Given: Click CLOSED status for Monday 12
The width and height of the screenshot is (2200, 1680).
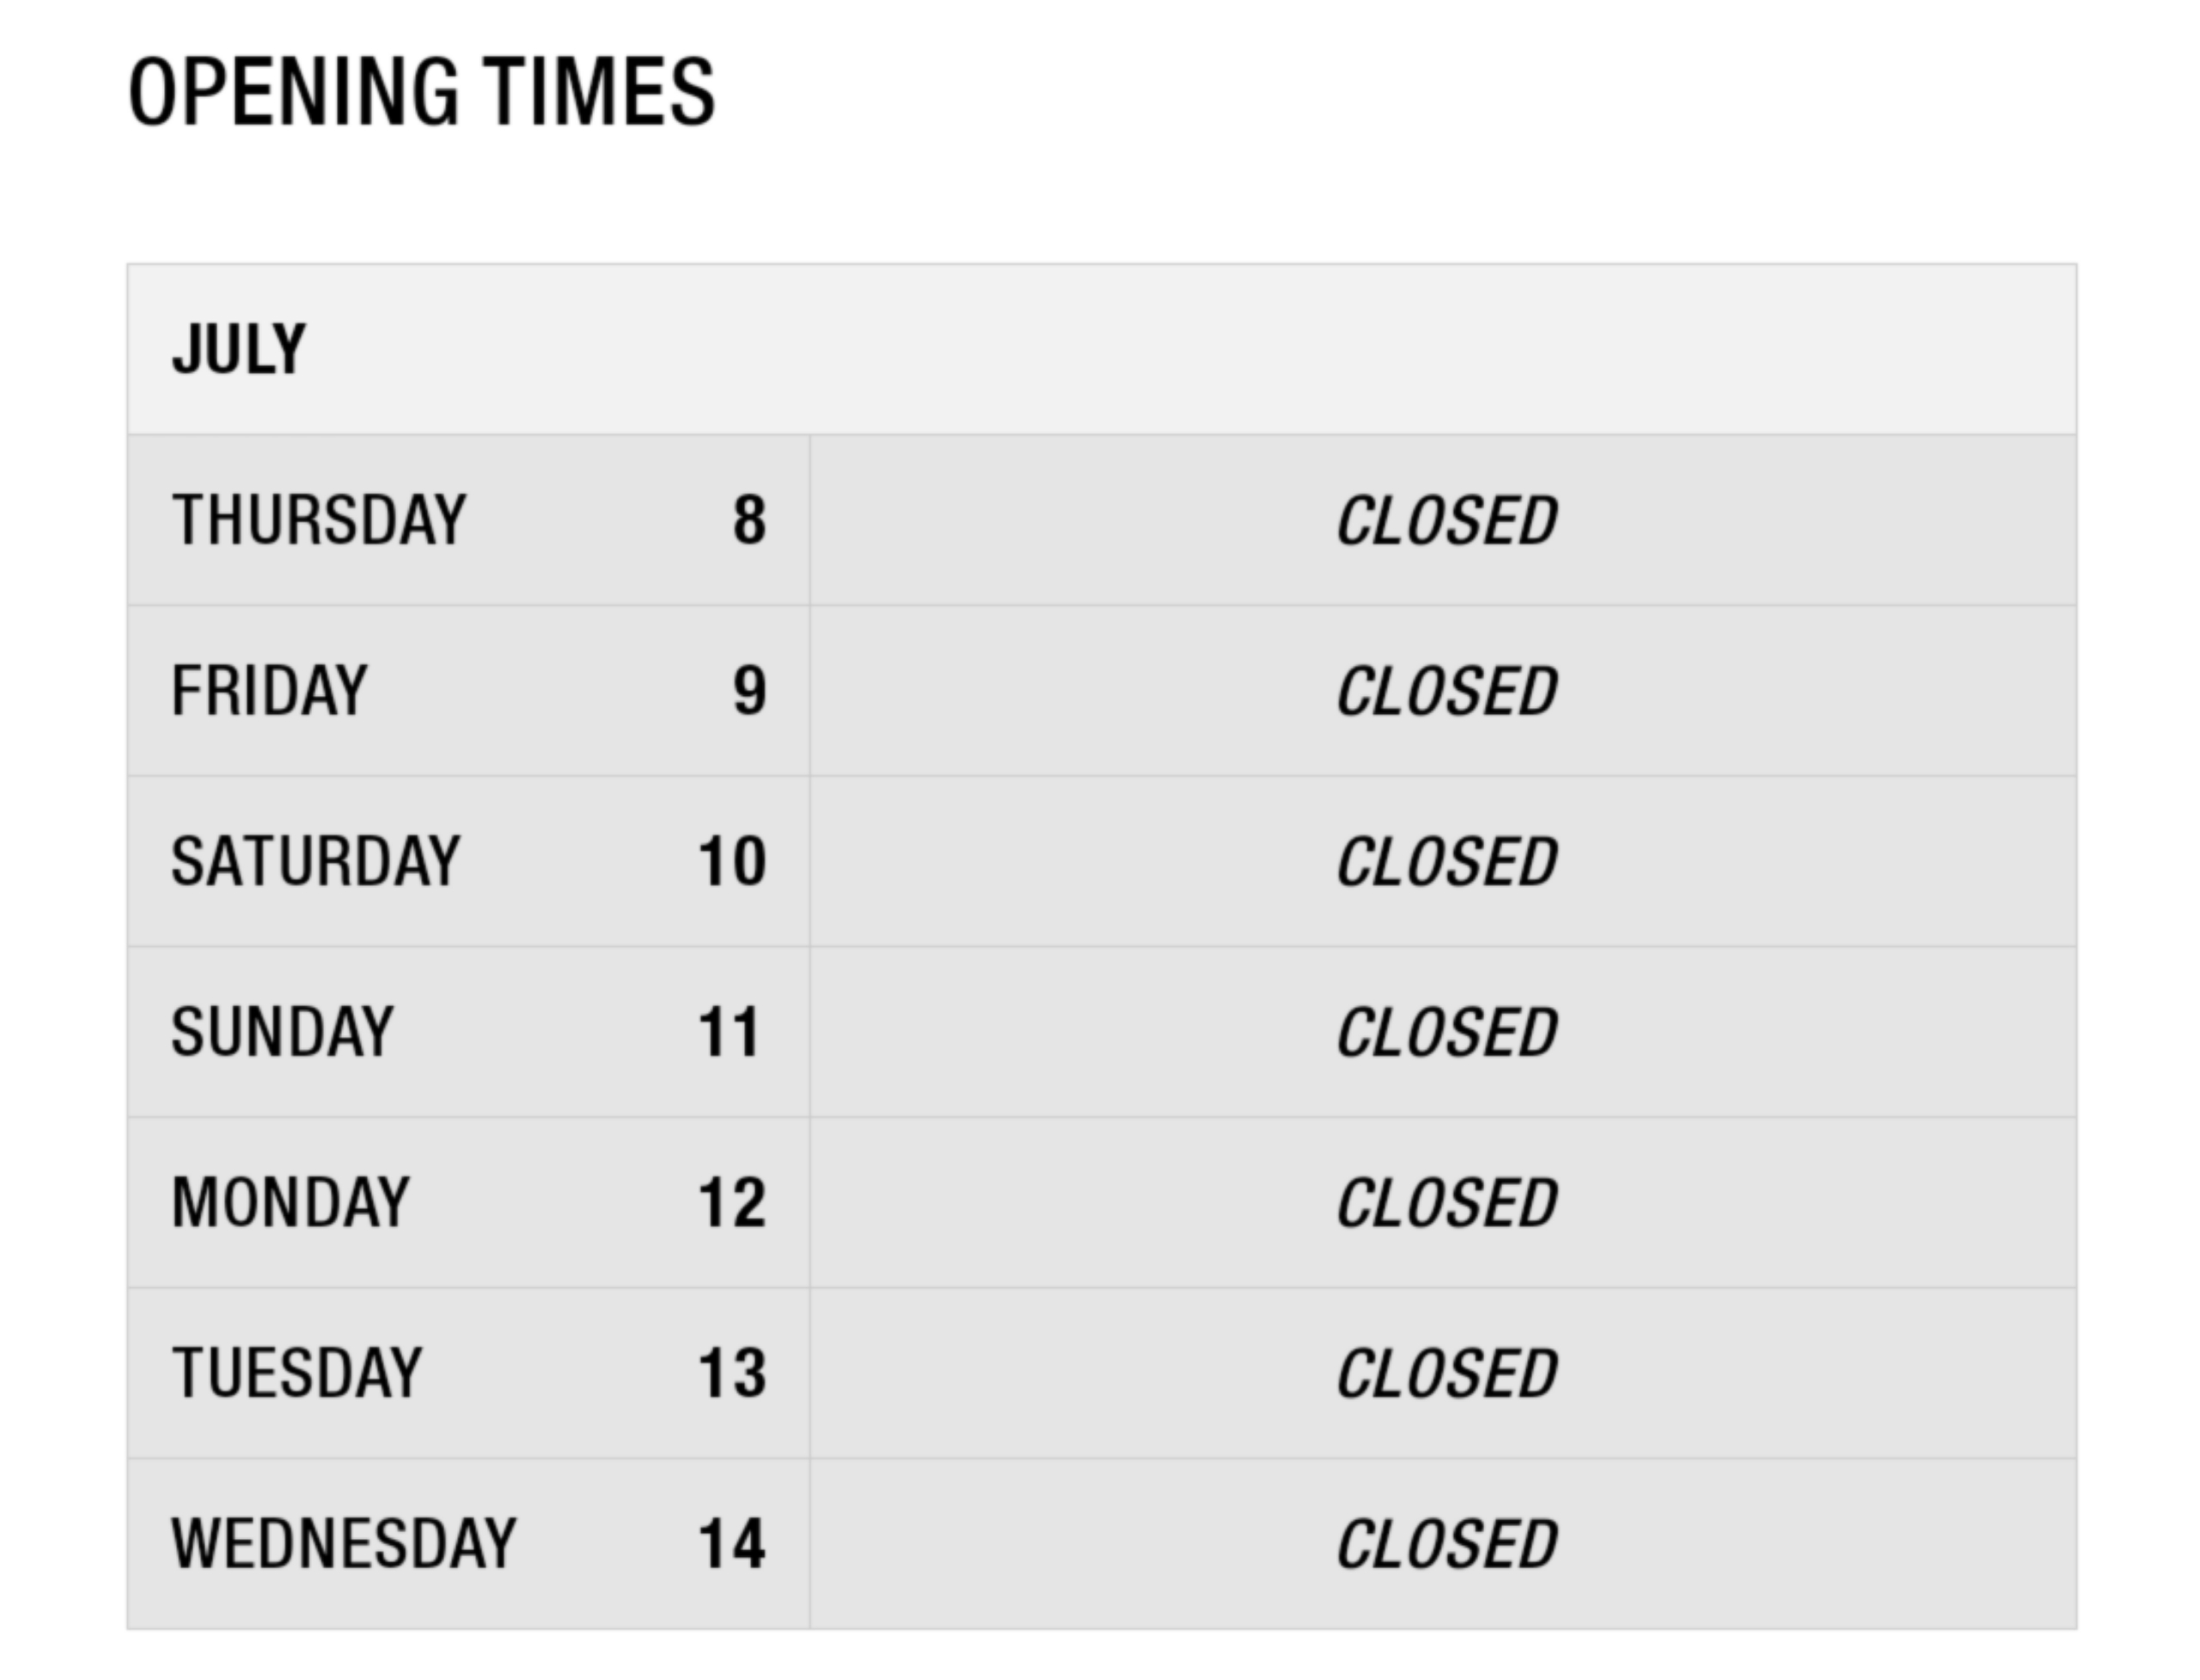Looking at the screenshot, I should tap(1446, 1203).
